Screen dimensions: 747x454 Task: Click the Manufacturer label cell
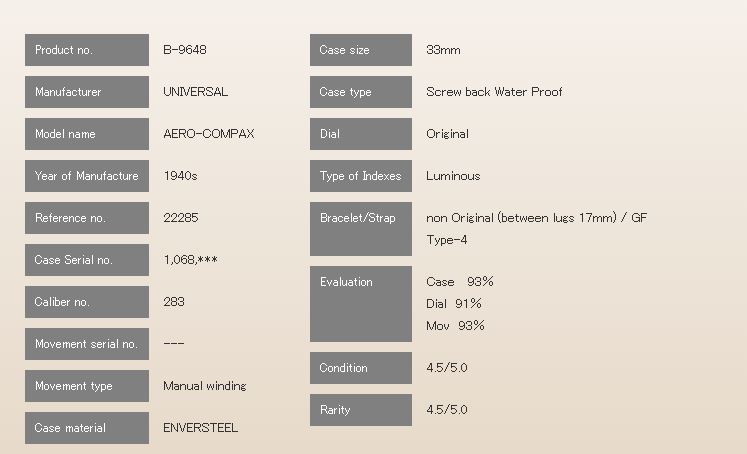point(87,92)
